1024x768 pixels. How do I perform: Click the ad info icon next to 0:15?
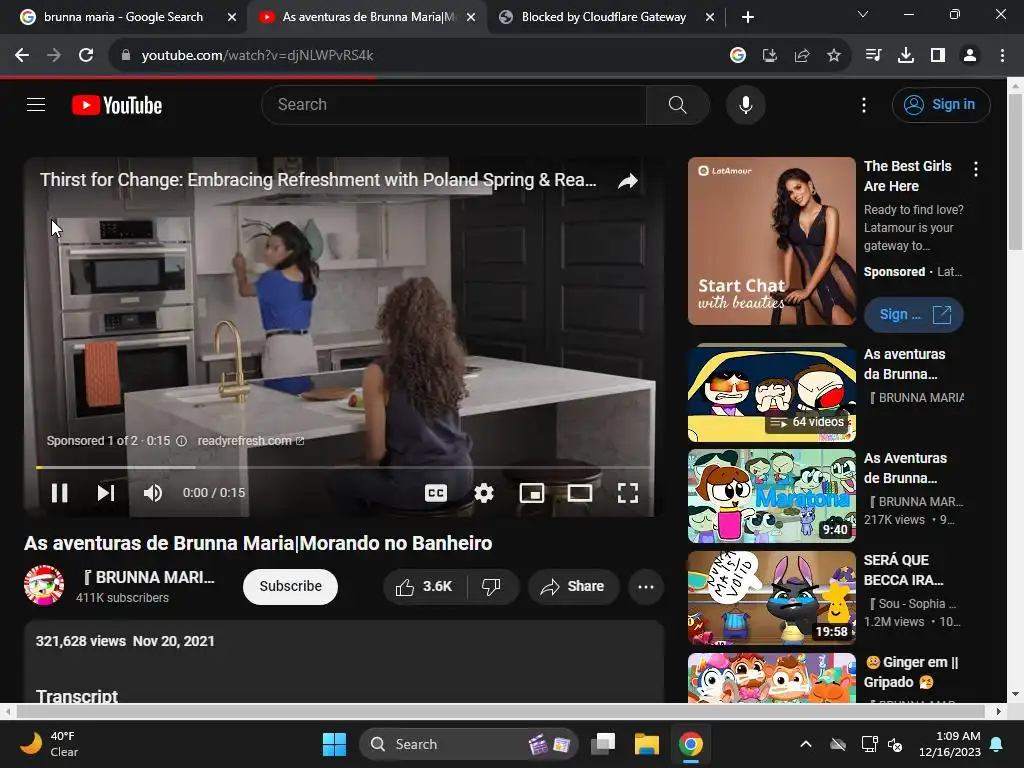[182, 441]
